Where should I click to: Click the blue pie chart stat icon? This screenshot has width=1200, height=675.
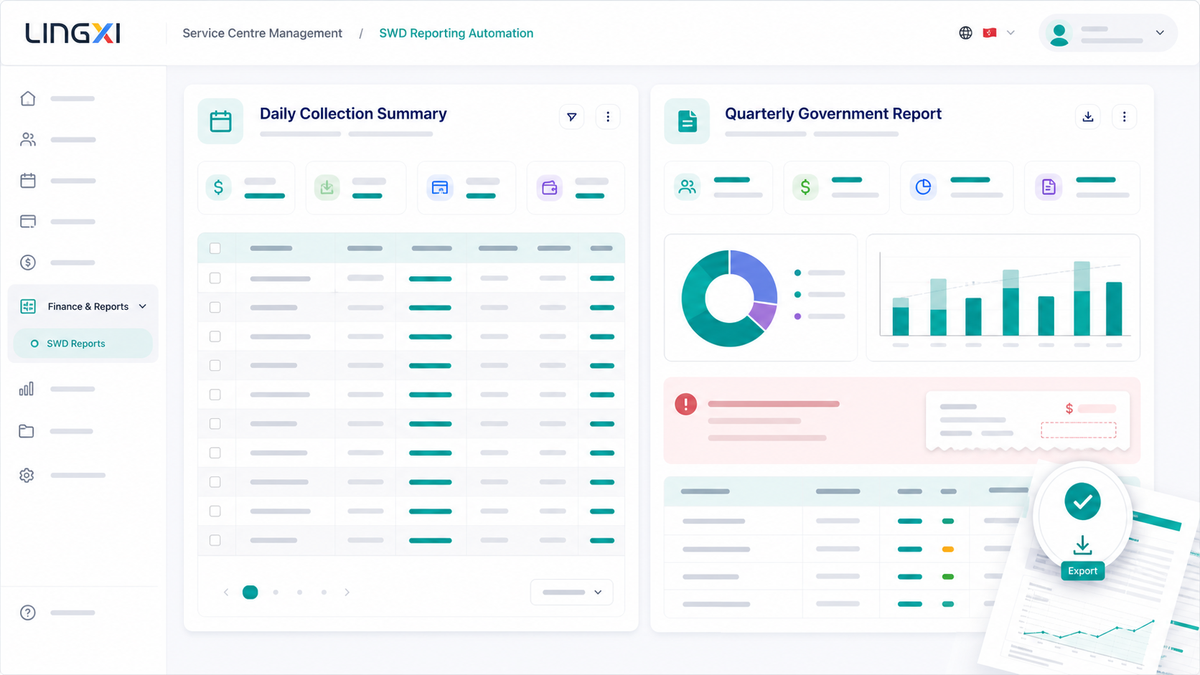[x=923, y=187]
